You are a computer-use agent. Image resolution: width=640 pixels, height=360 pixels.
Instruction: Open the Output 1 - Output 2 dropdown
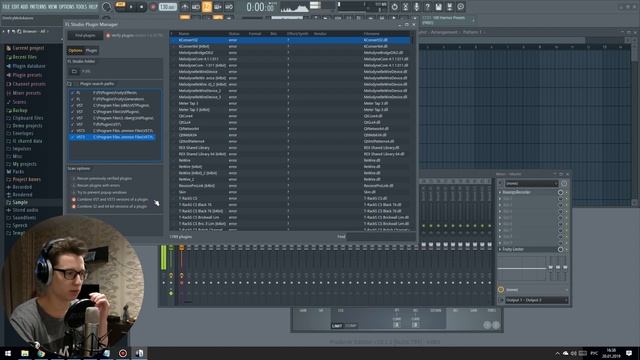[x=536, y=300]
